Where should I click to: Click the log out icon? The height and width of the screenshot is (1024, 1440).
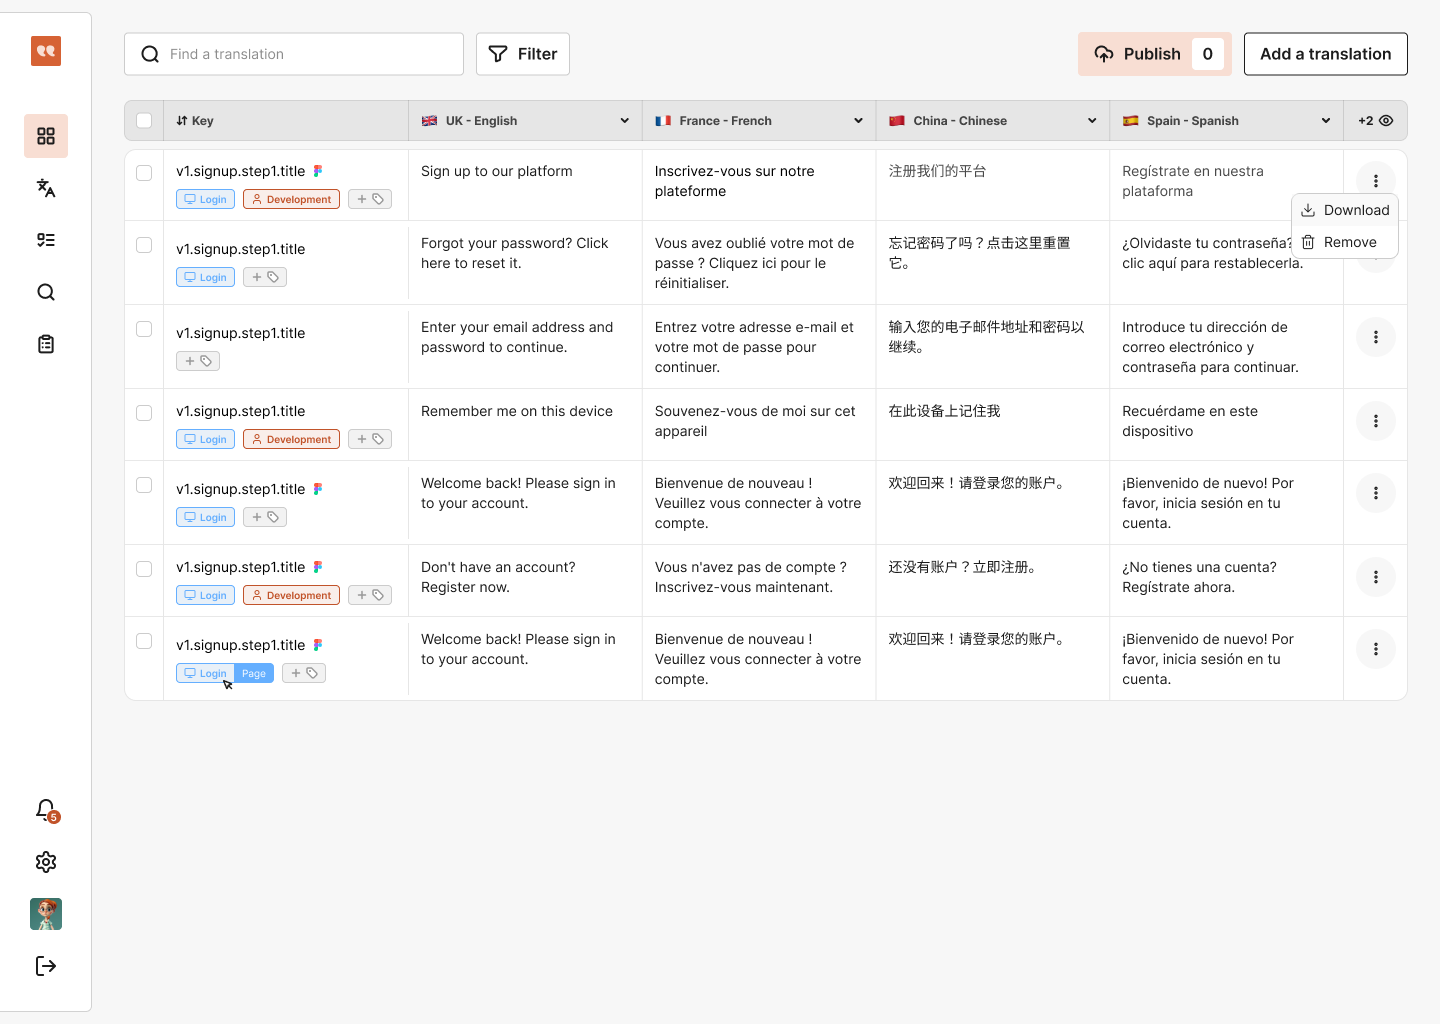(46, 966)
